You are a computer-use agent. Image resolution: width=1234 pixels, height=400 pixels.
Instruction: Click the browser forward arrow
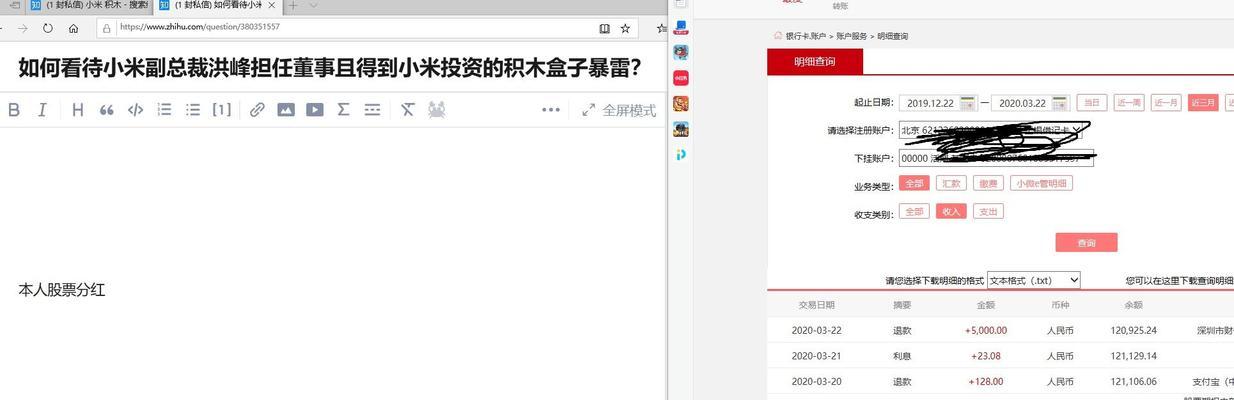(x=22, y=28)
